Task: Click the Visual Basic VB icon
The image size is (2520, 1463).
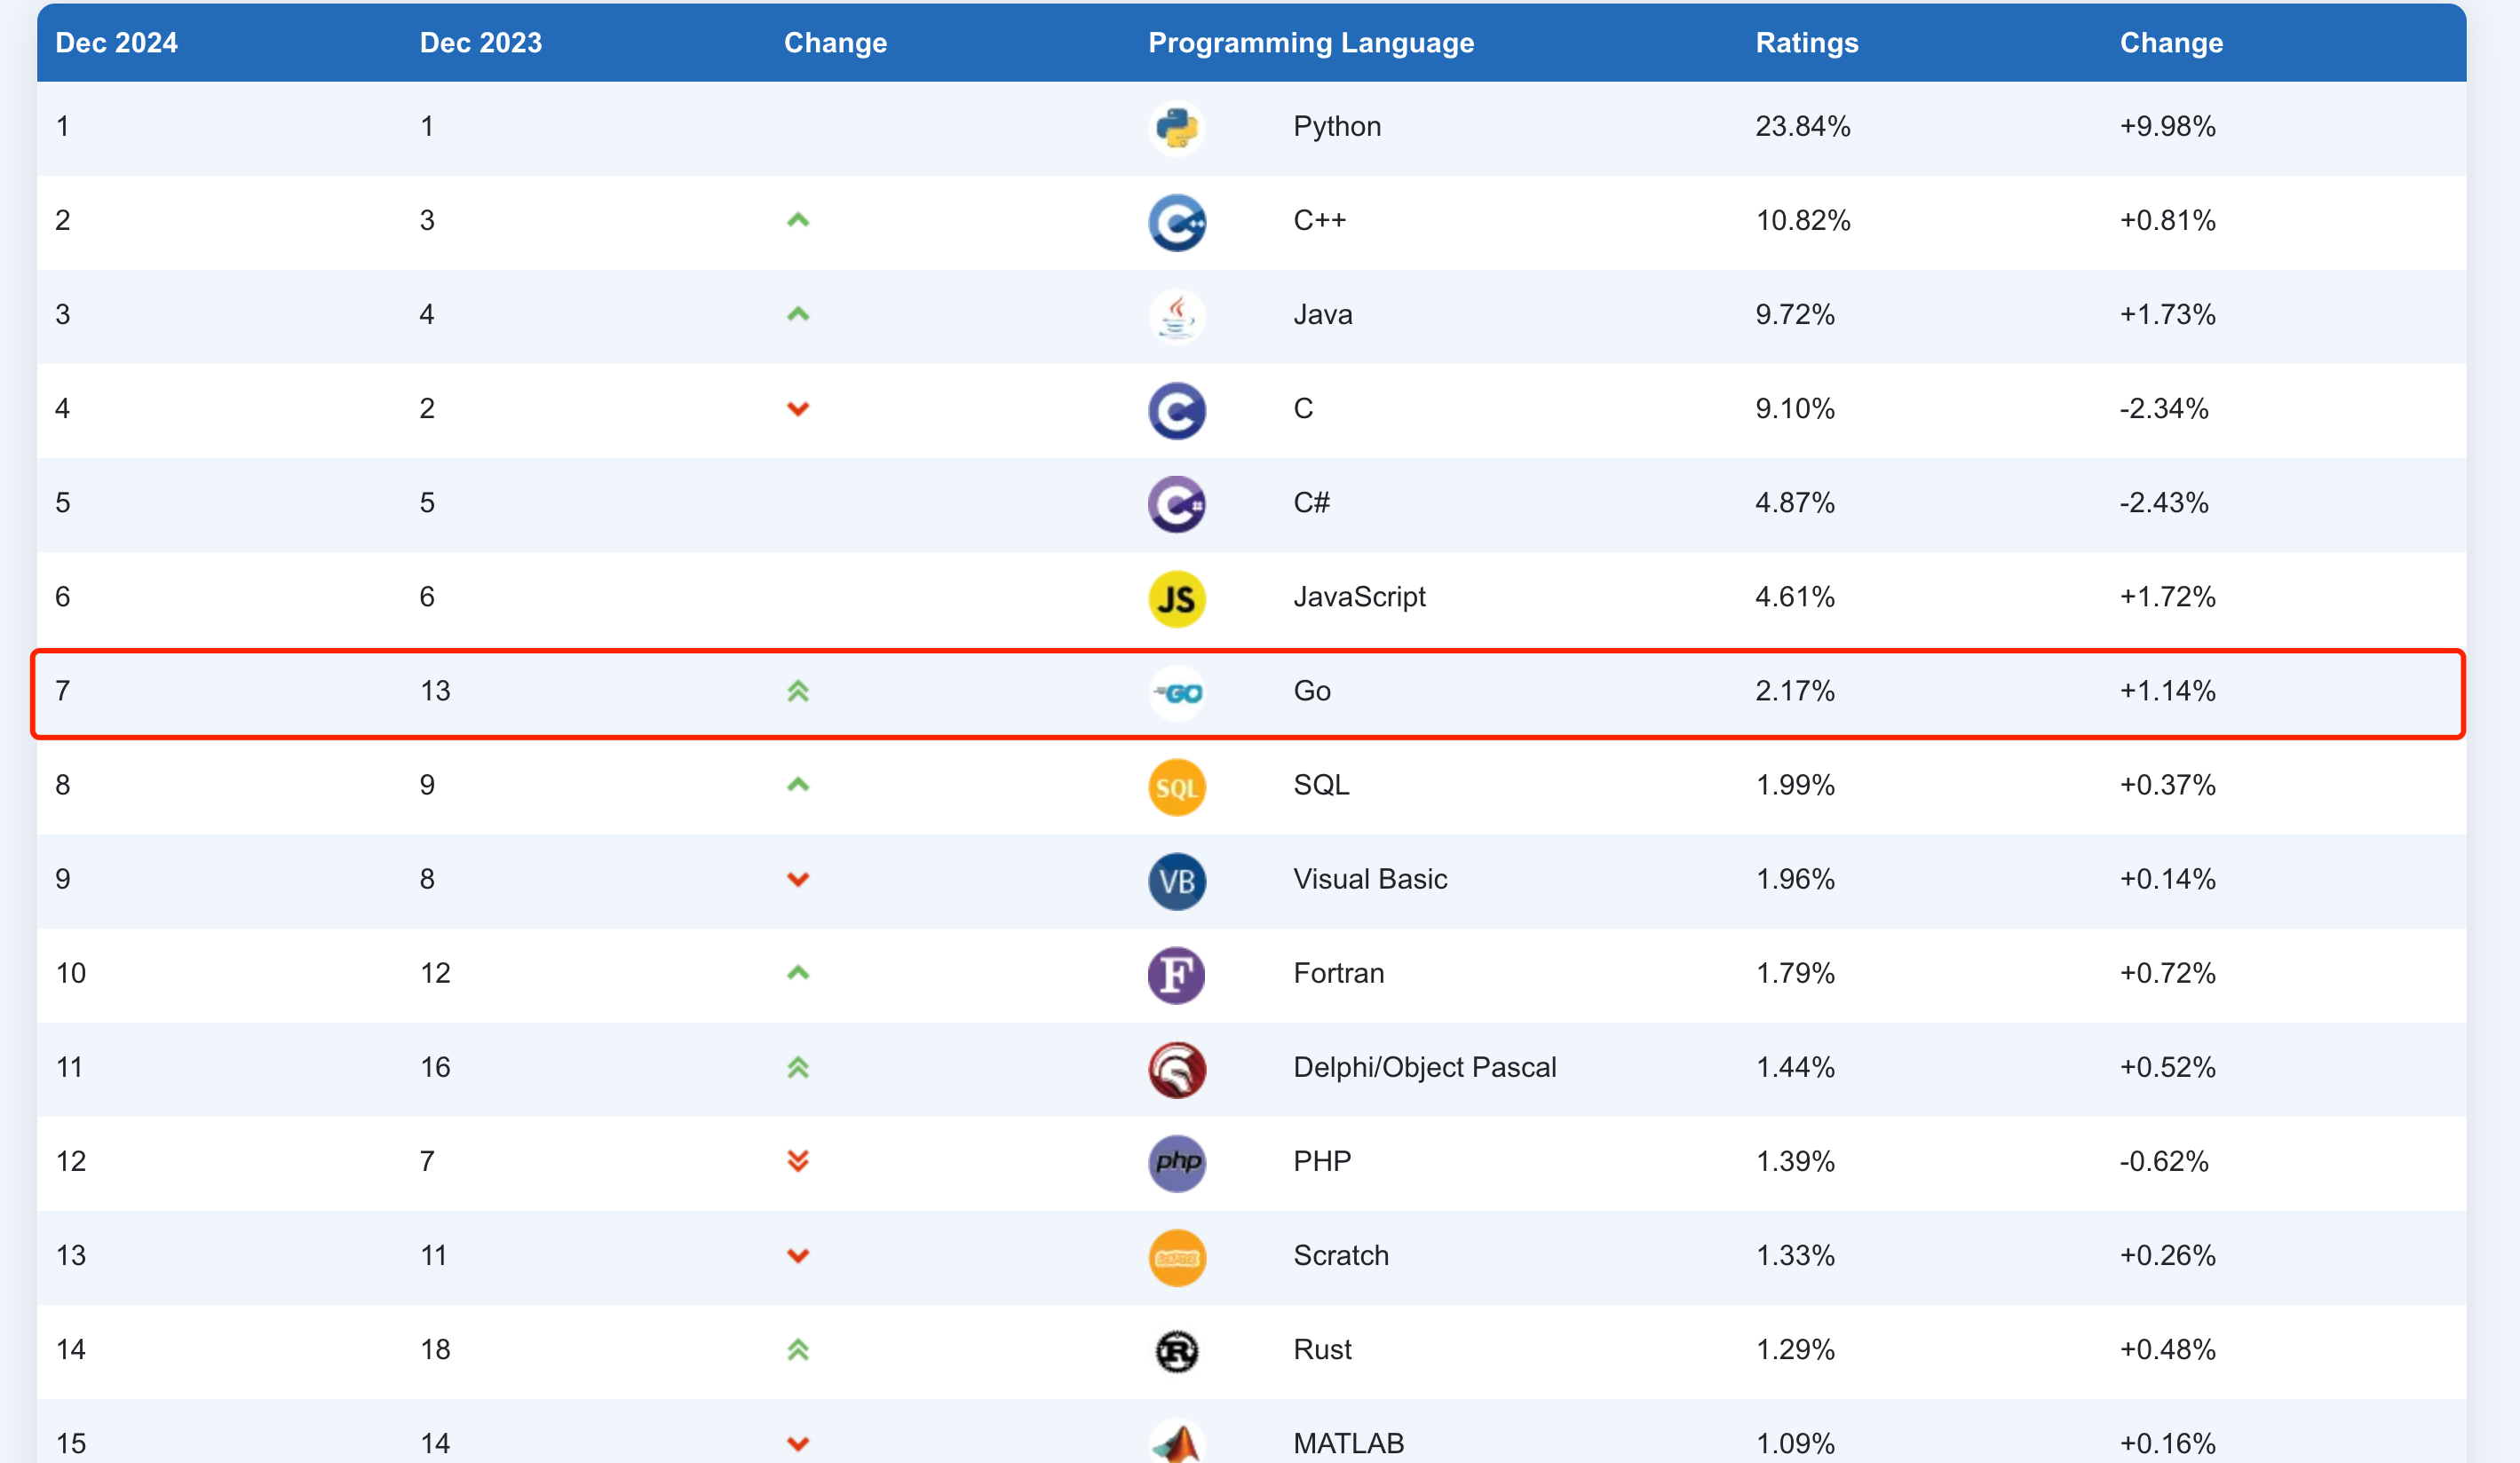Action: pos(1176,881)
